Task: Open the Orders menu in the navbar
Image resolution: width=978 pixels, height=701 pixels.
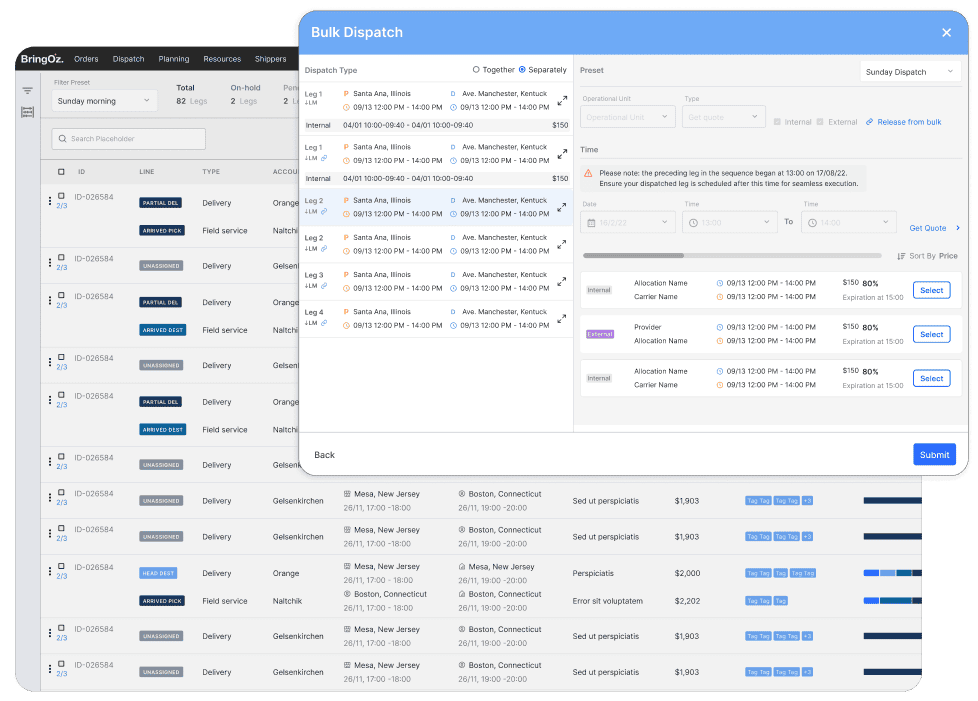Action: (86, 59)
